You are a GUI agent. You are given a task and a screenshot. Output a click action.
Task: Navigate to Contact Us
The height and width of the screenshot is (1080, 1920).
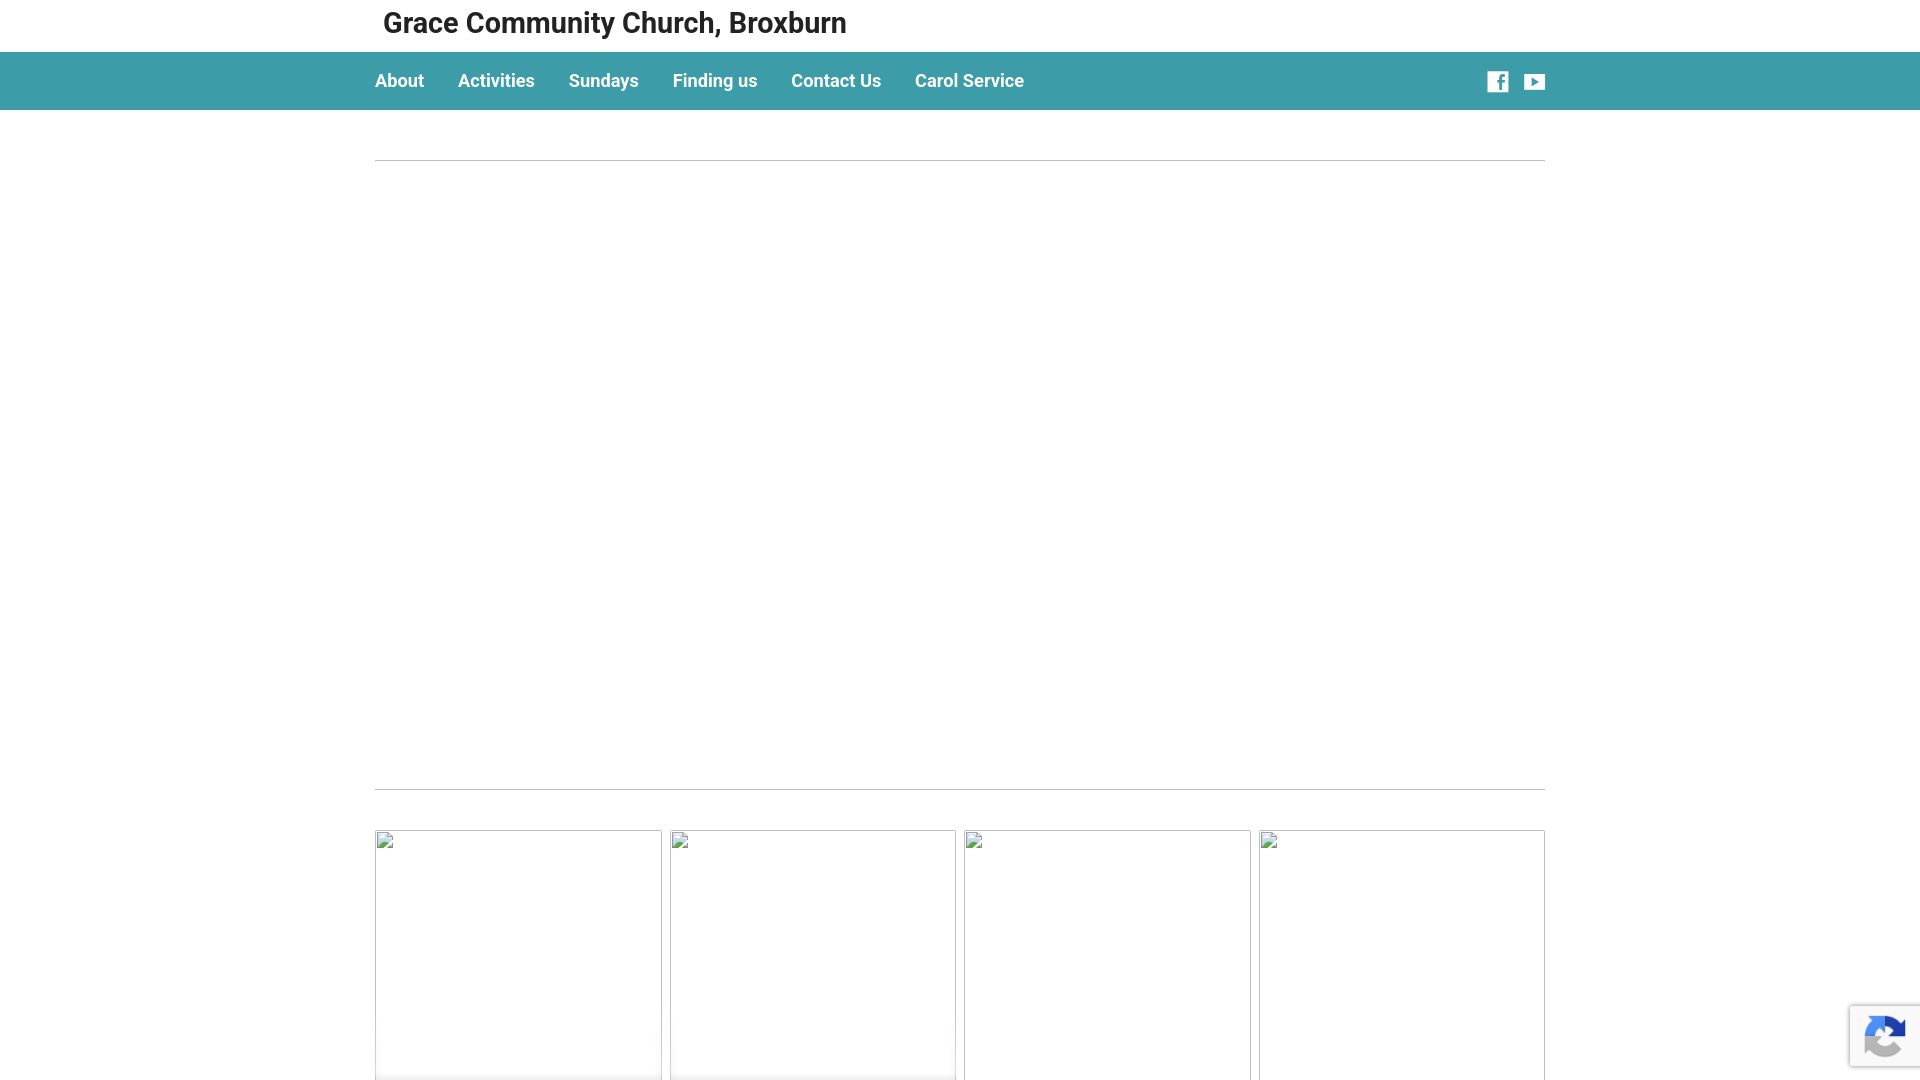[x=836, y=81]
